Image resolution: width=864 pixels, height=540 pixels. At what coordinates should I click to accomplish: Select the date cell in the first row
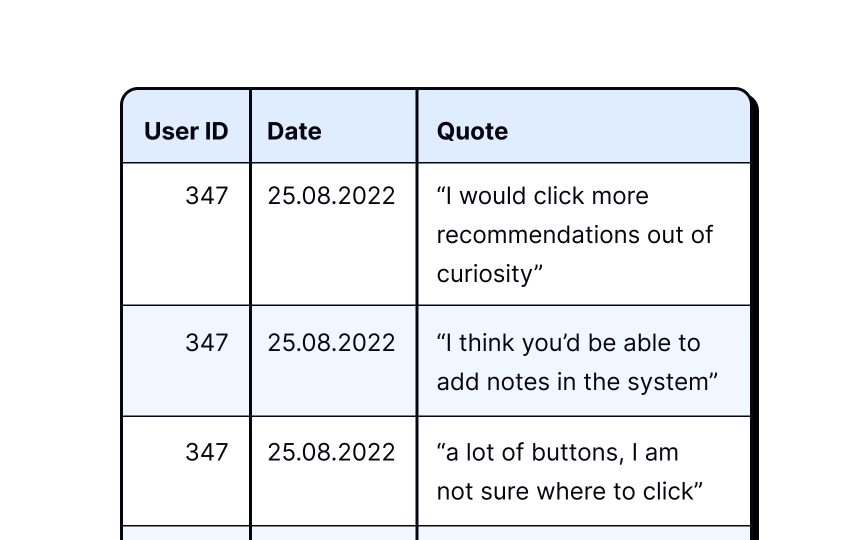[x=334, y=234]
